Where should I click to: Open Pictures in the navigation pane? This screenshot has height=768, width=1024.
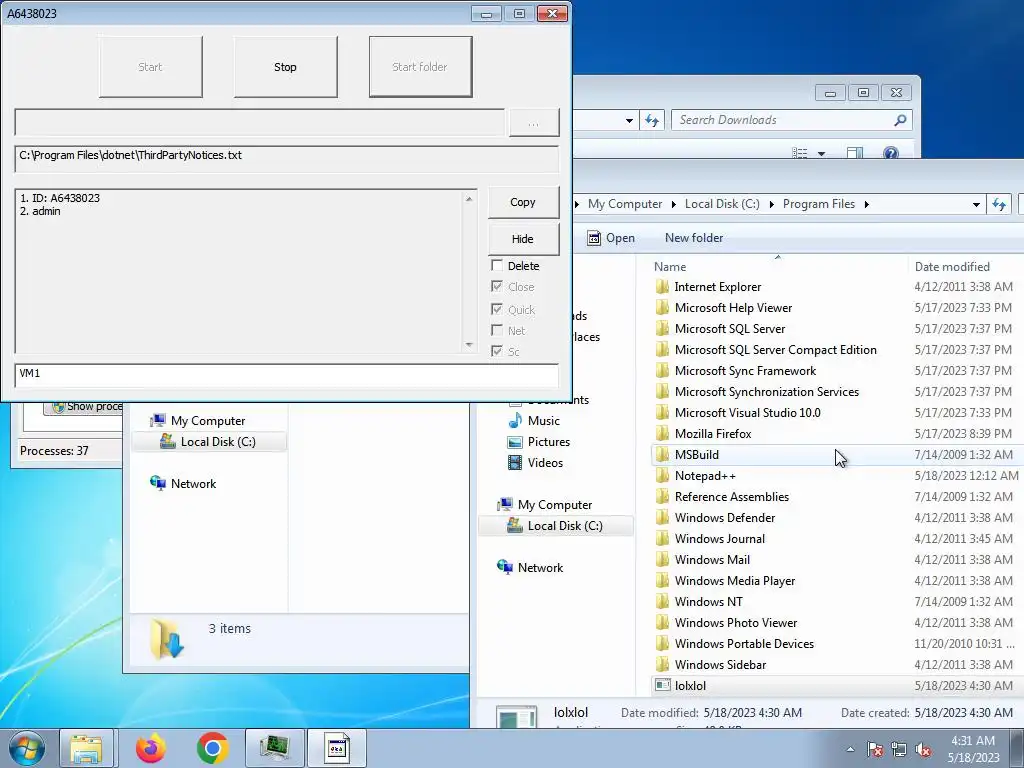(549, 441)
